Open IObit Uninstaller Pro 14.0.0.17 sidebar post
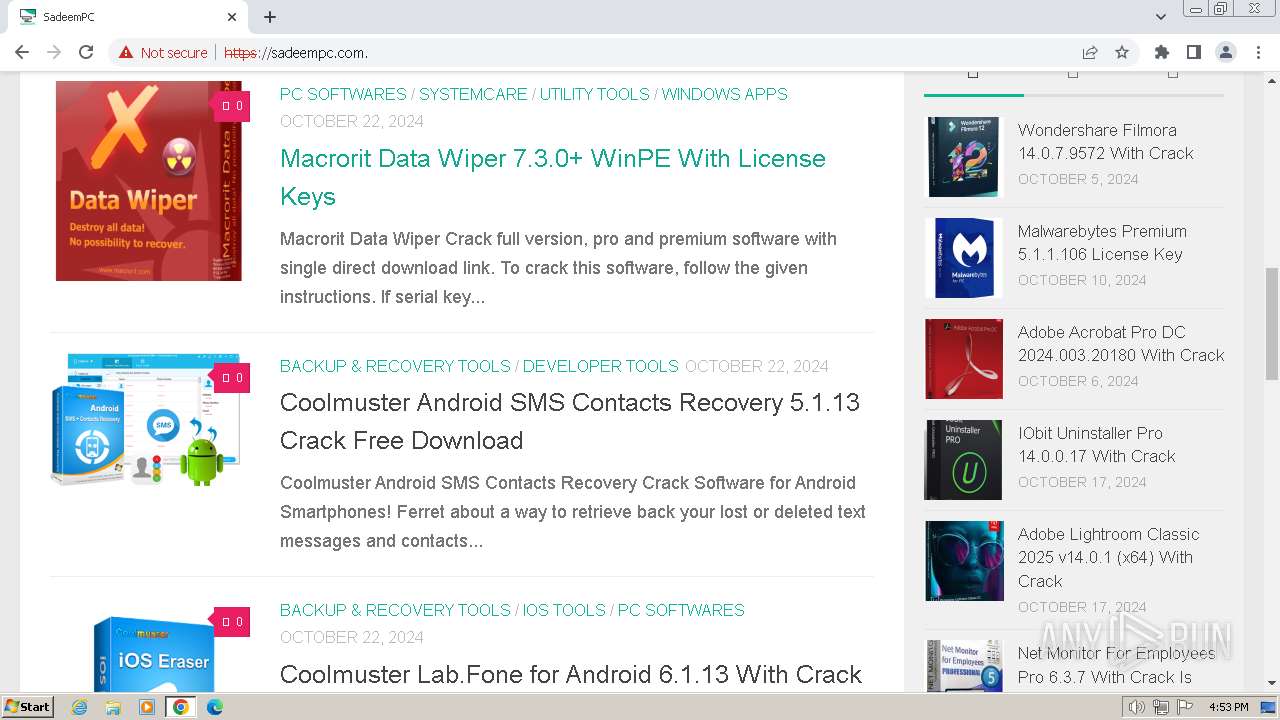The width and height of the screenshot is (1280, 720). tap(1097, 445)
